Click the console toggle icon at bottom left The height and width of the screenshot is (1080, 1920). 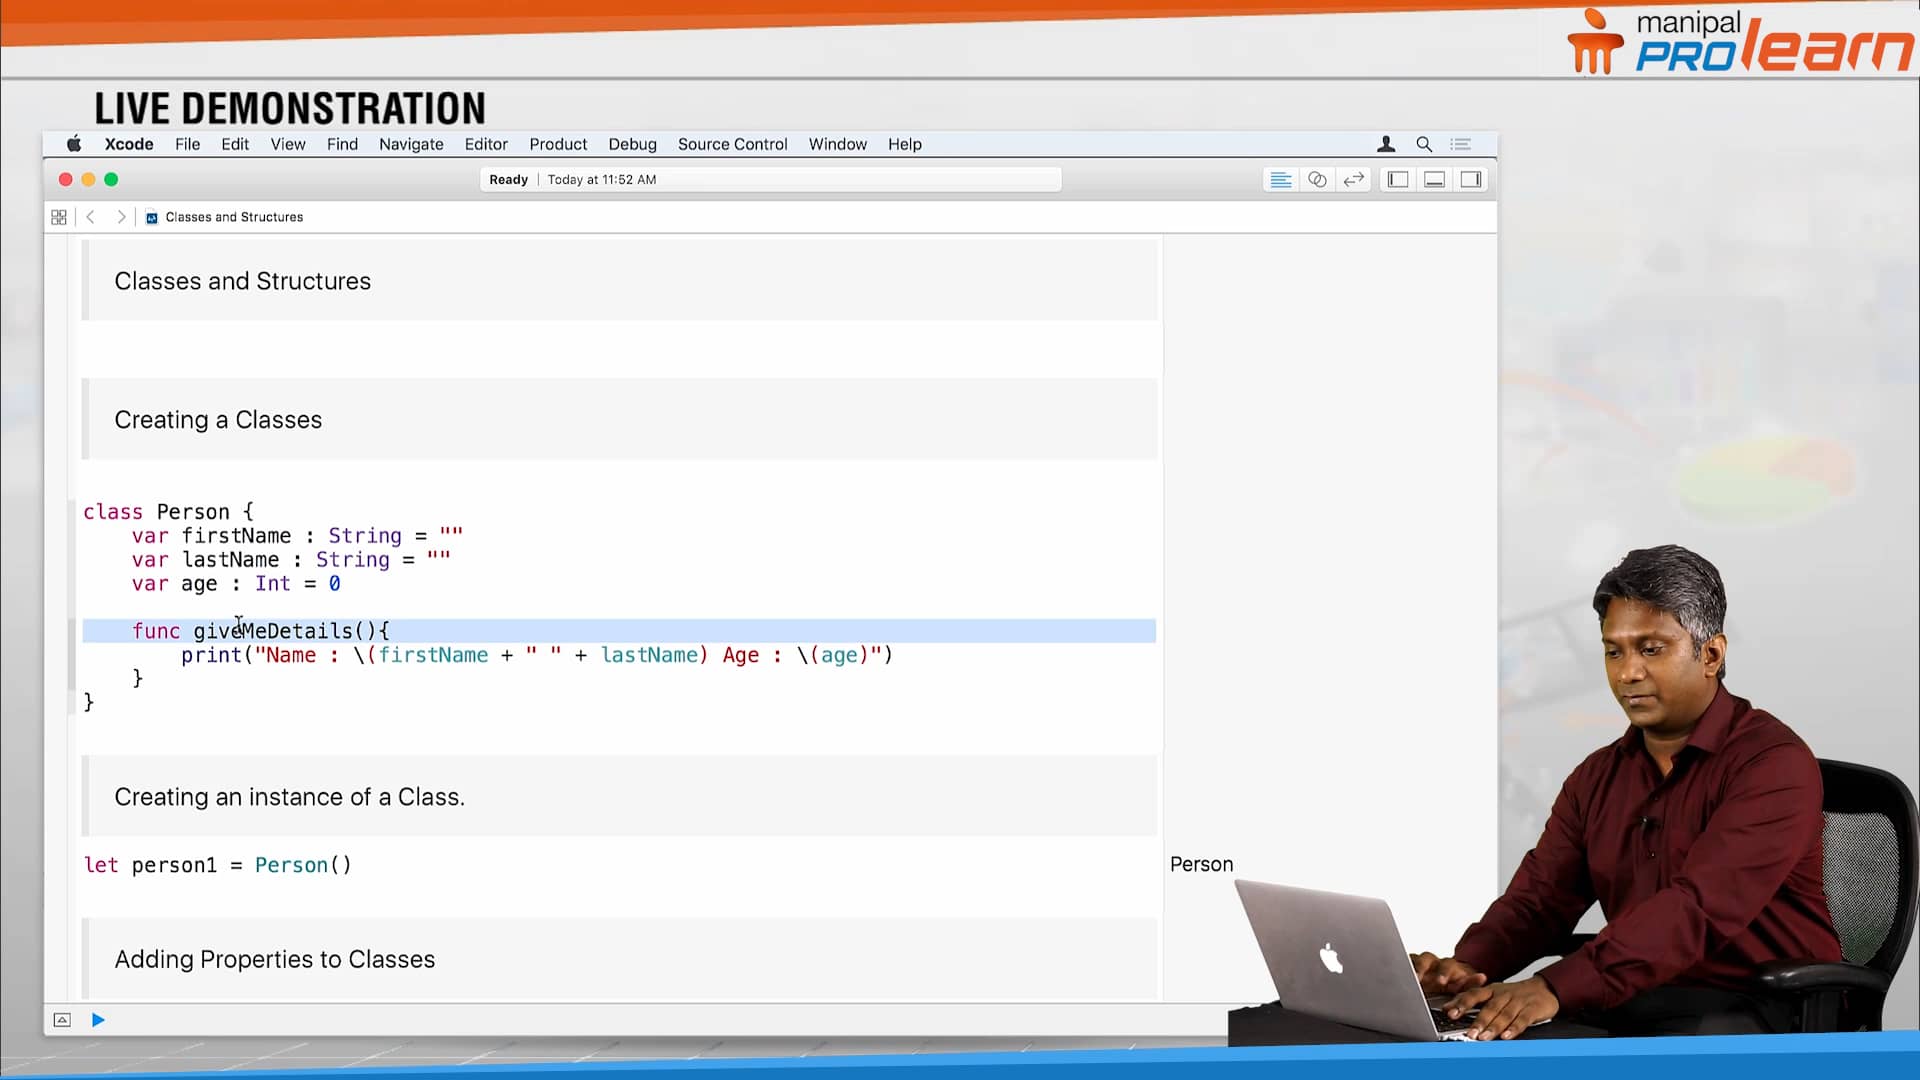pos(61,1019)
